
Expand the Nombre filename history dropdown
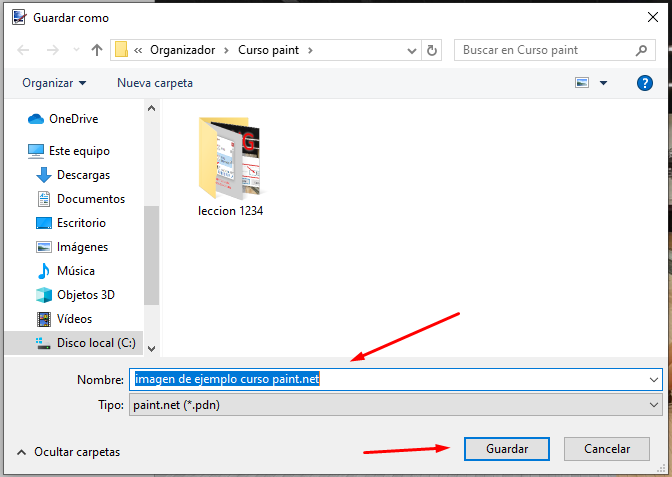[x=654, y=380]
